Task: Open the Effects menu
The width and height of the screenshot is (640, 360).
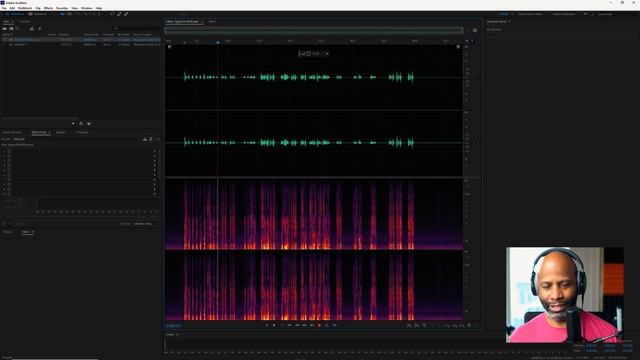Action: [x=48, y=8]
